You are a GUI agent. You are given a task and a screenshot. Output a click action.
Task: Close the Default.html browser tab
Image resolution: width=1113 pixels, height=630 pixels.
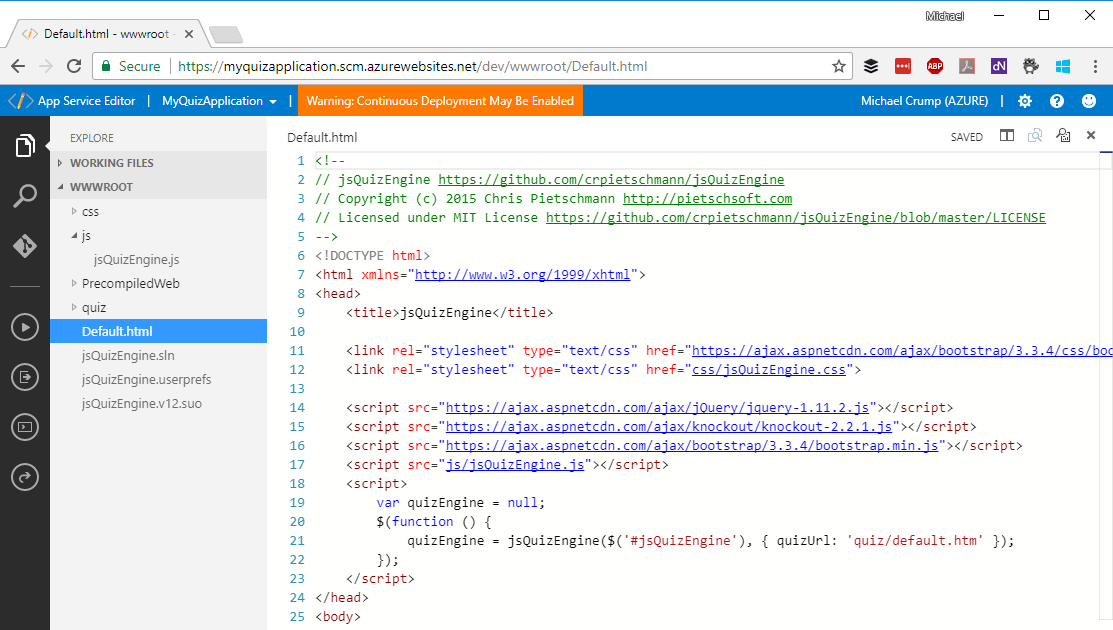[189, 34]
